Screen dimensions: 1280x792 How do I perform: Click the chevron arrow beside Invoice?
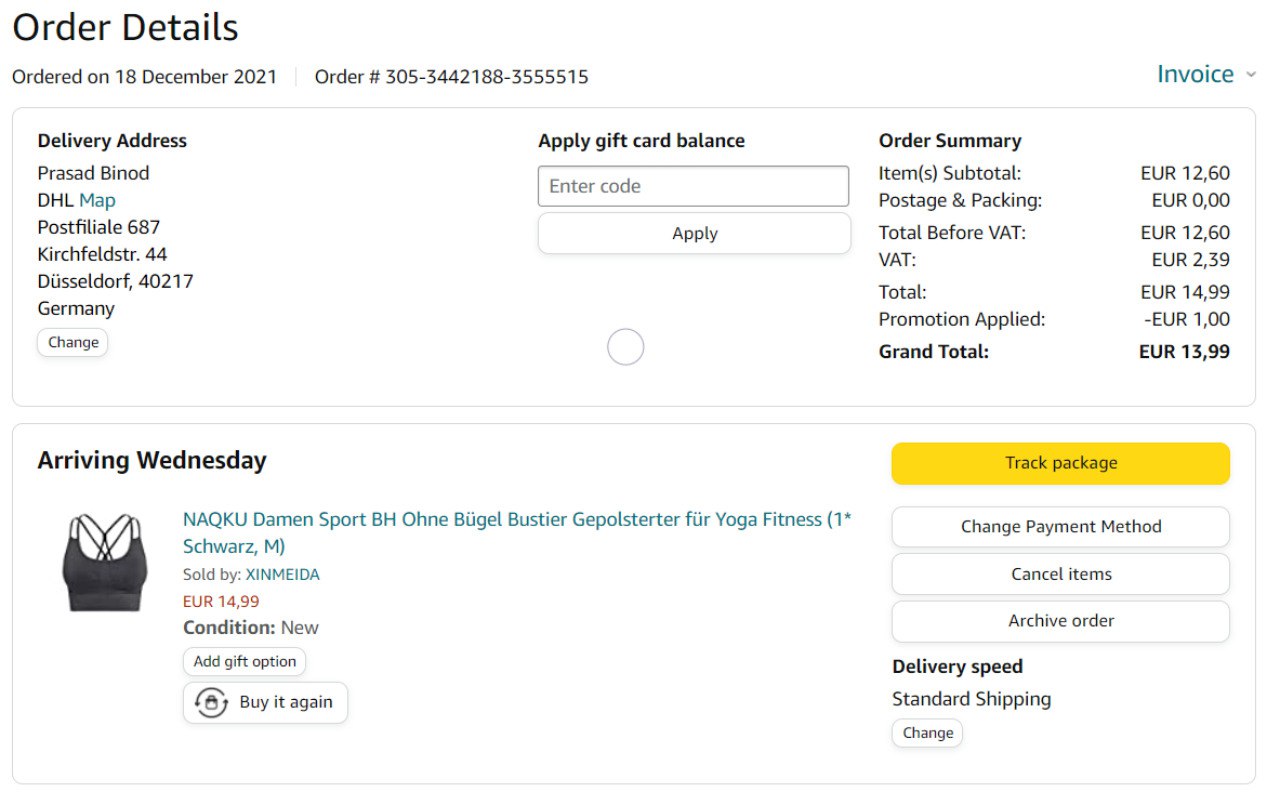coord(1251,75)
